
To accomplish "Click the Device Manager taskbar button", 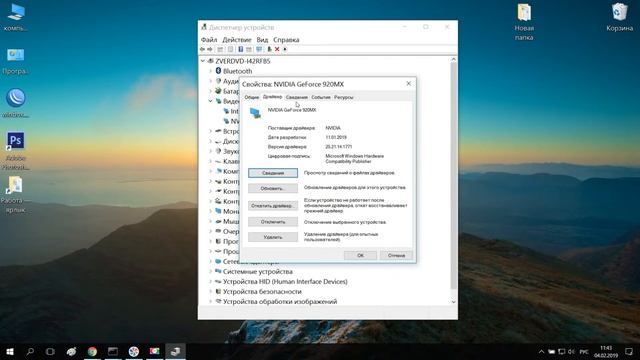I will 176,351.
